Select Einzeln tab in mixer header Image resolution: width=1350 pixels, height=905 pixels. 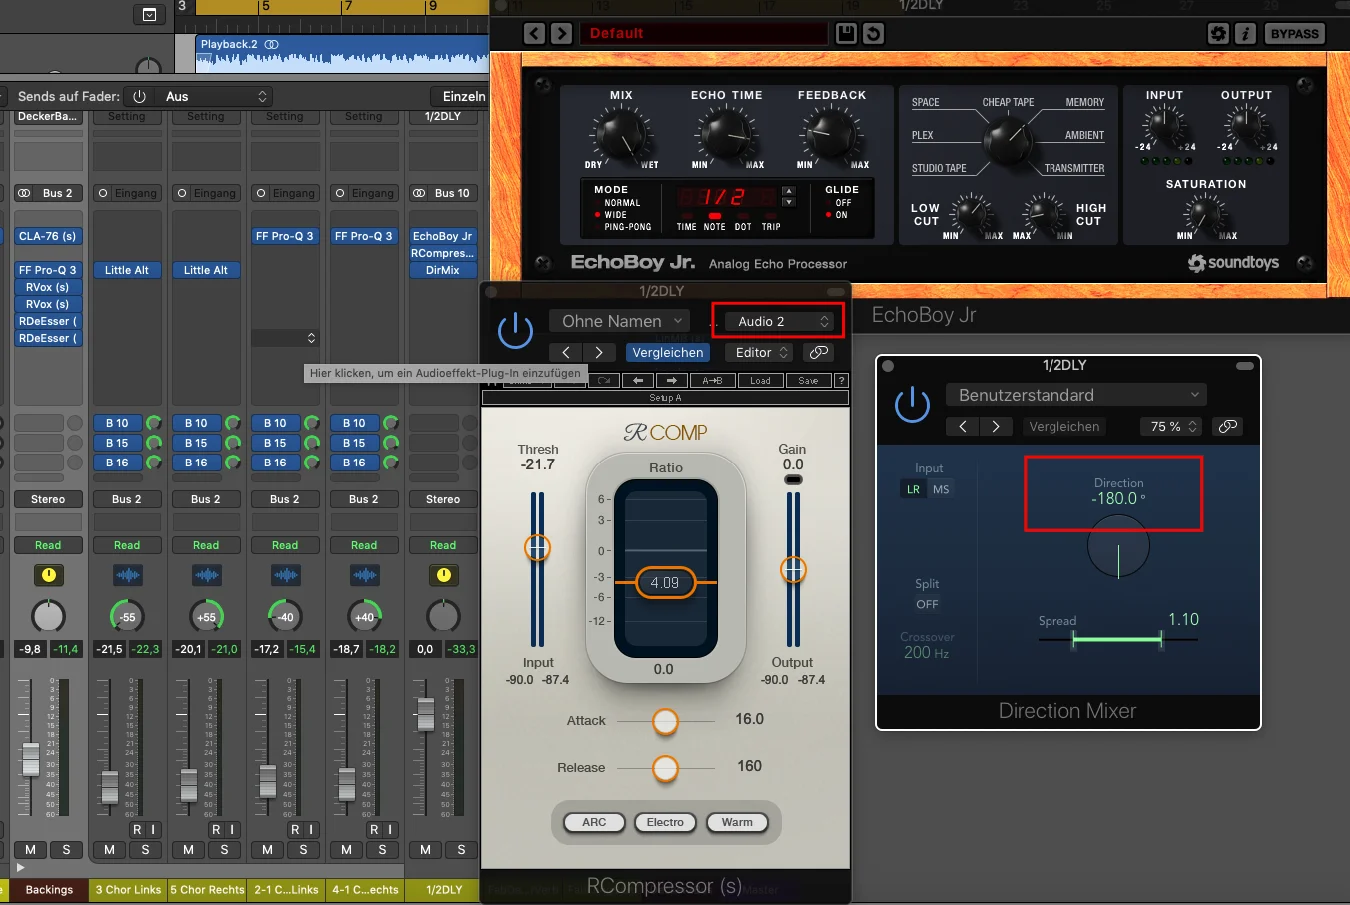pos(463,96)
